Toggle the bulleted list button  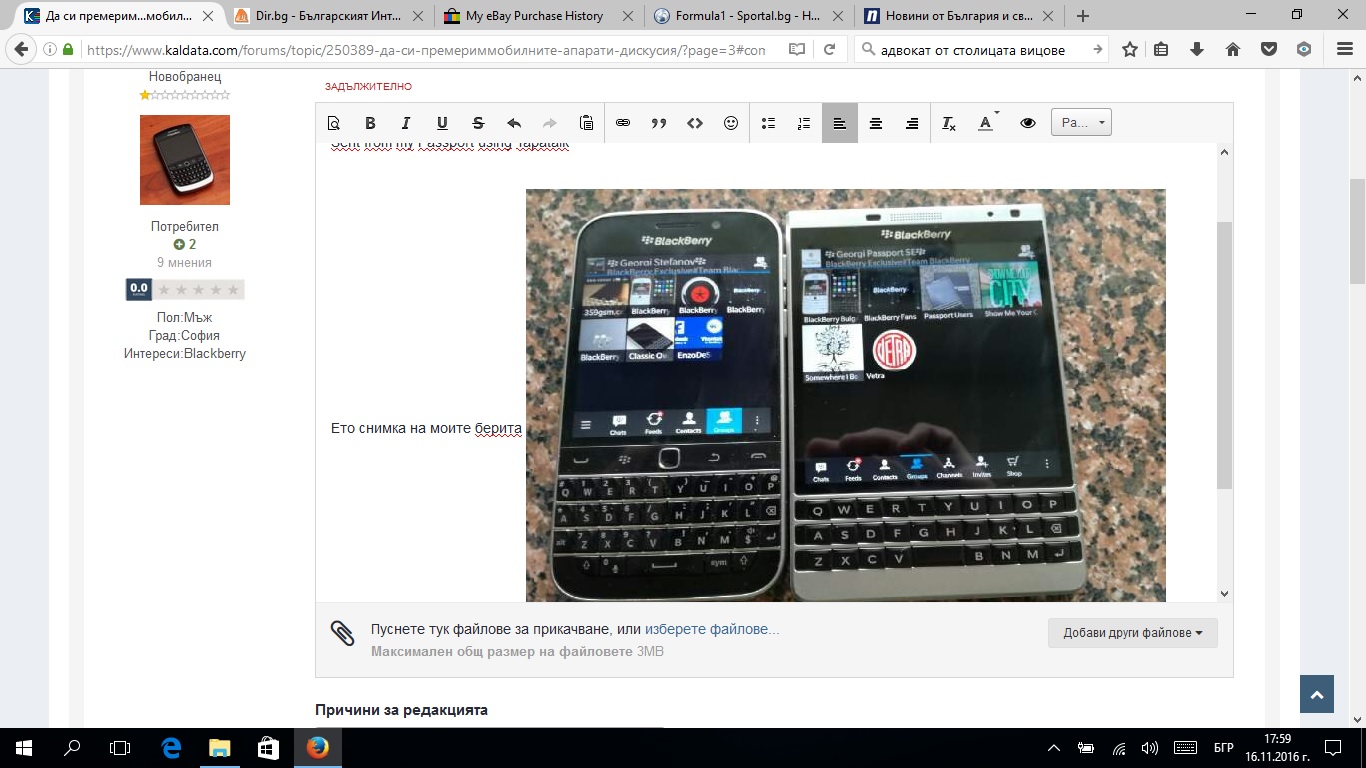point(768,123)
